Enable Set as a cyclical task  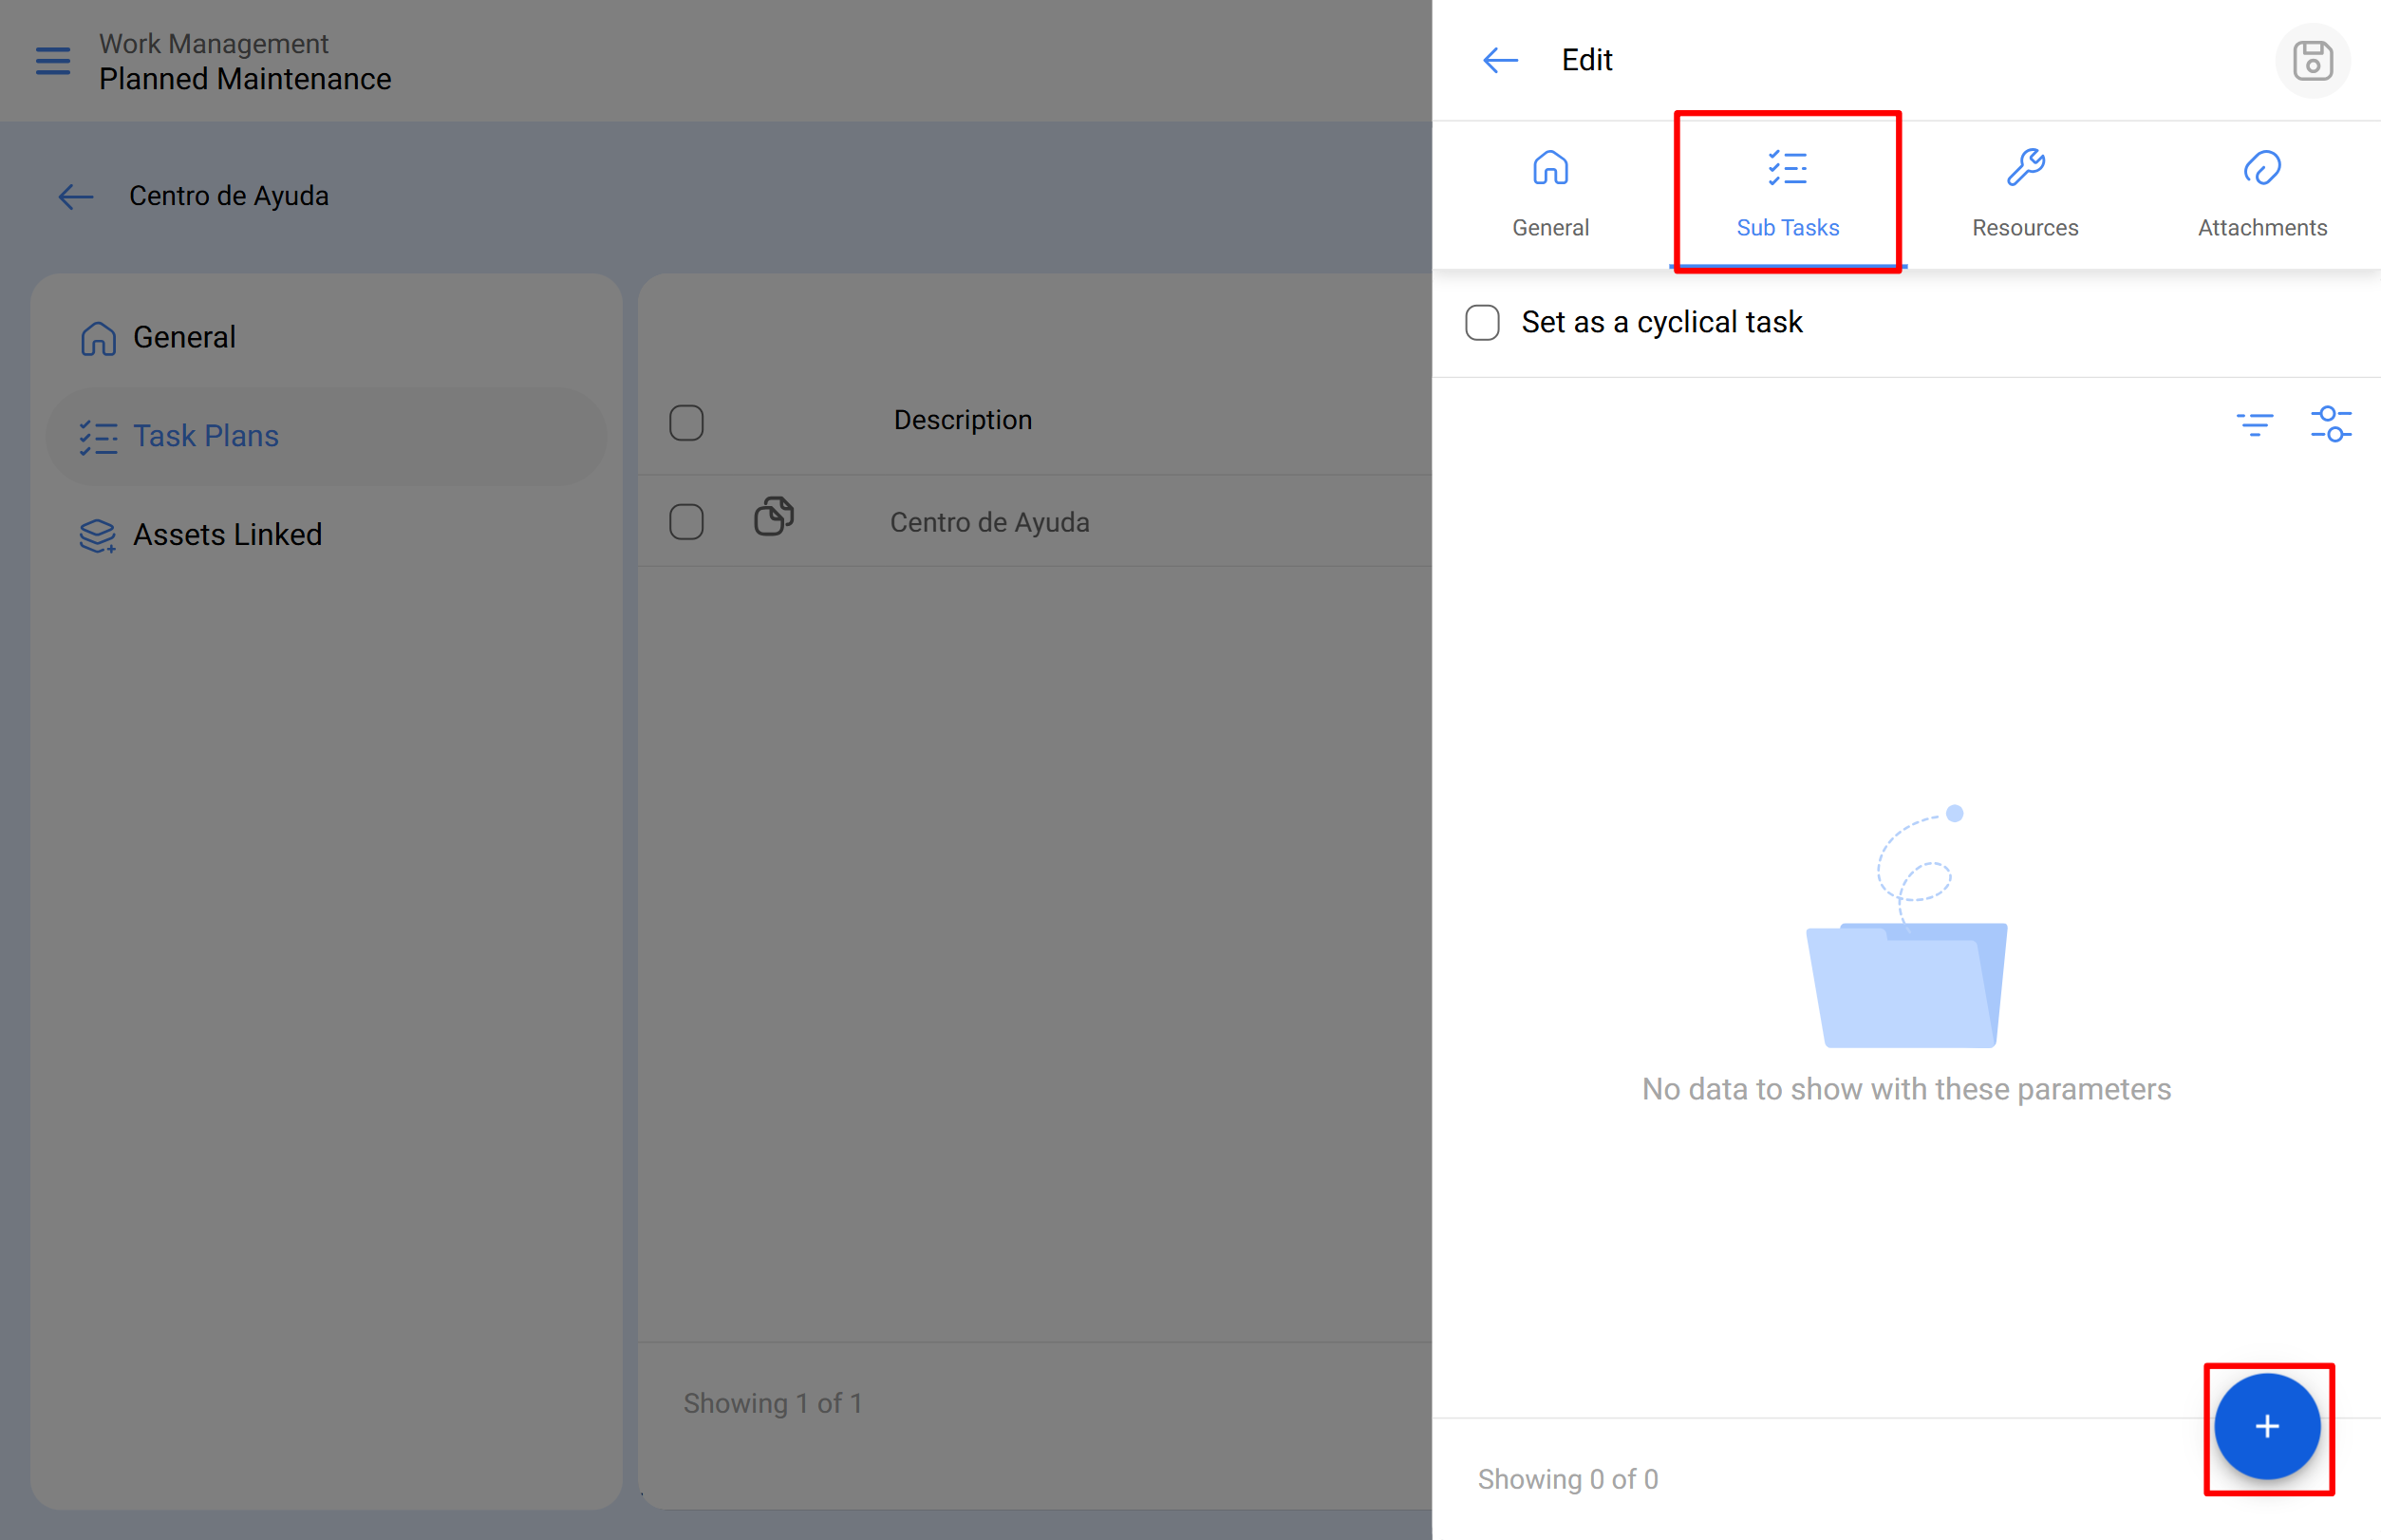1482,323
